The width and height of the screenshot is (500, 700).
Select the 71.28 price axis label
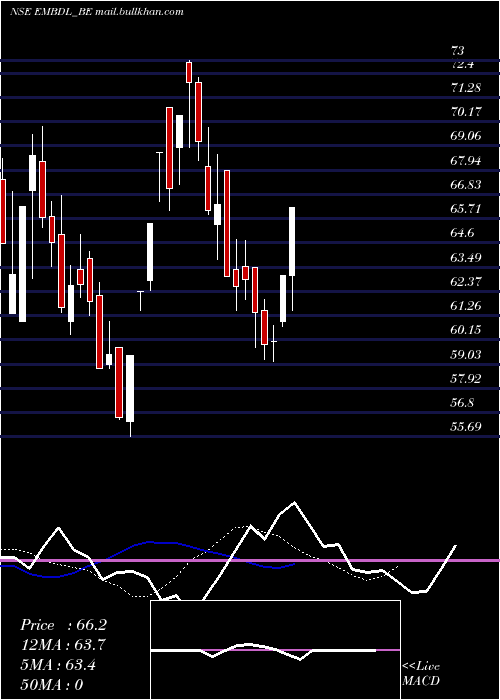(466, 88)
